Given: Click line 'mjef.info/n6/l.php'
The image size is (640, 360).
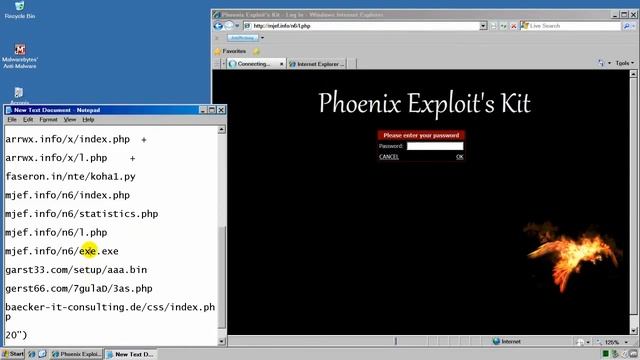Looking at the screenshot, I should click(56, 233).
